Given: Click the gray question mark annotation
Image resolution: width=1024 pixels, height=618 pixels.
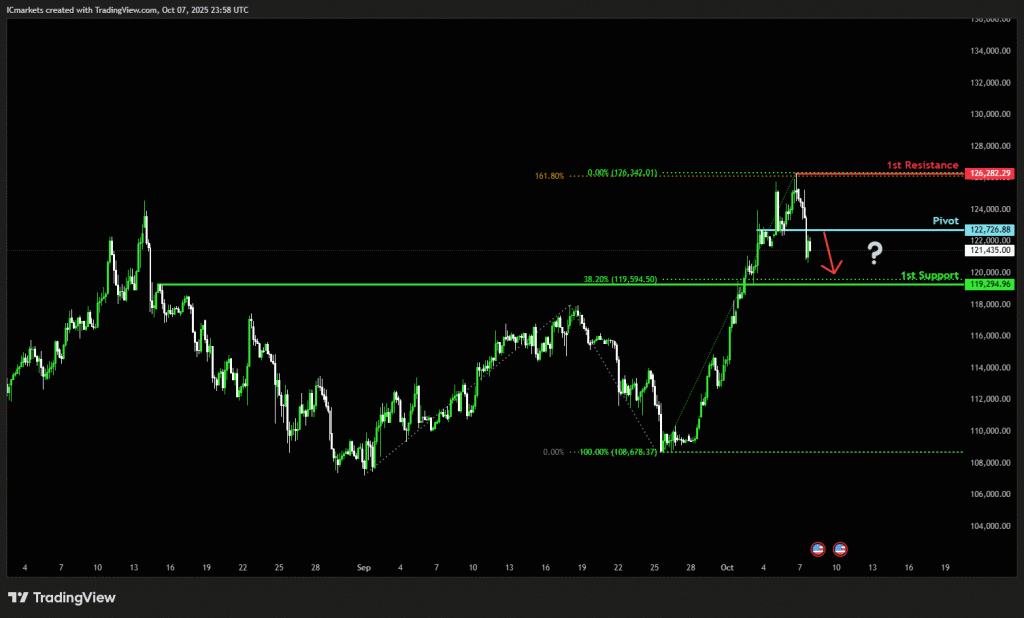Looking at the screenshot, I should pyautogui.click(x=875, y=252).
